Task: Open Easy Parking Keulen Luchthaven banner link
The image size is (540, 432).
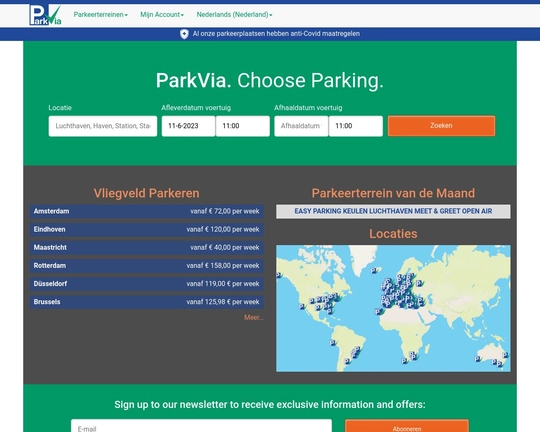Action: (x=393, y=211)
